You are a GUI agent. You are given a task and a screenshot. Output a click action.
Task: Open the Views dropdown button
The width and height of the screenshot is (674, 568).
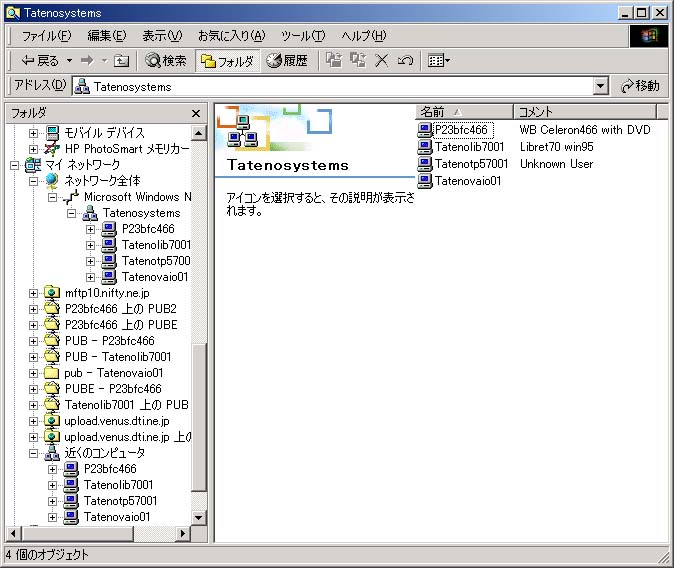pyautogui.click(x=439, y=61)
